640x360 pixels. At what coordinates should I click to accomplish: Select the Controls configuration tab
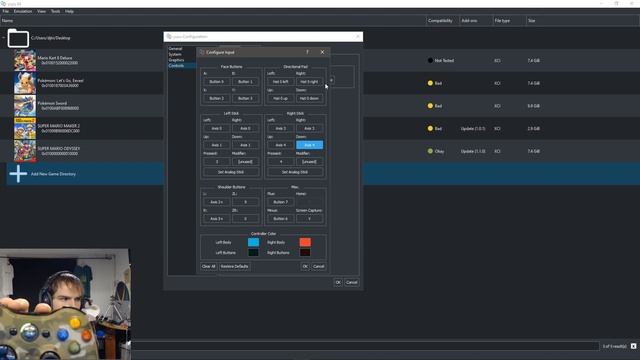176,66
